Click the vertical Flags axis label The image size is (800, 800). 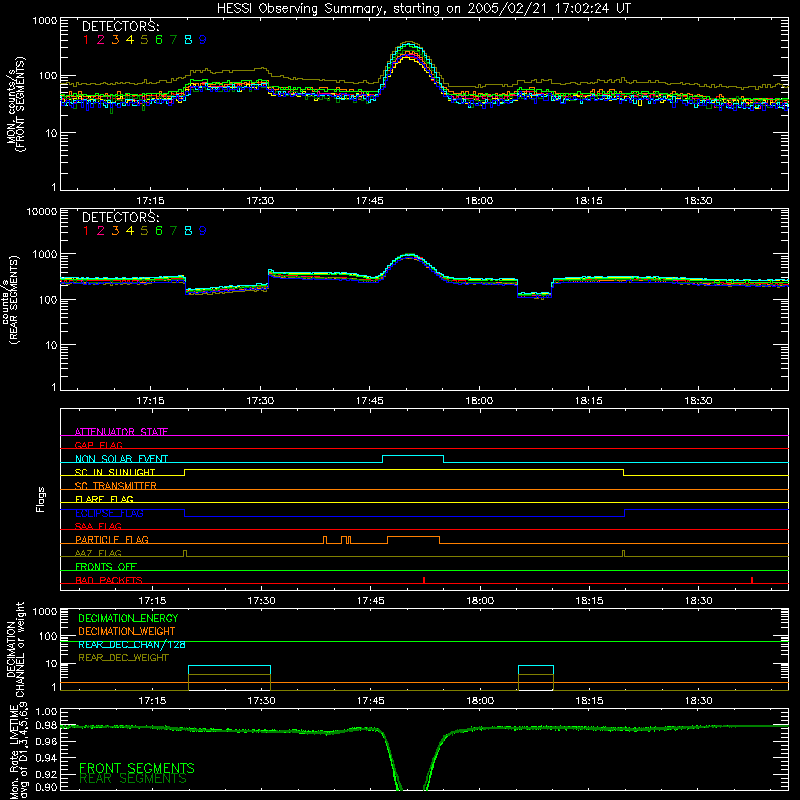pyautogui.click(x=41, y=499)
